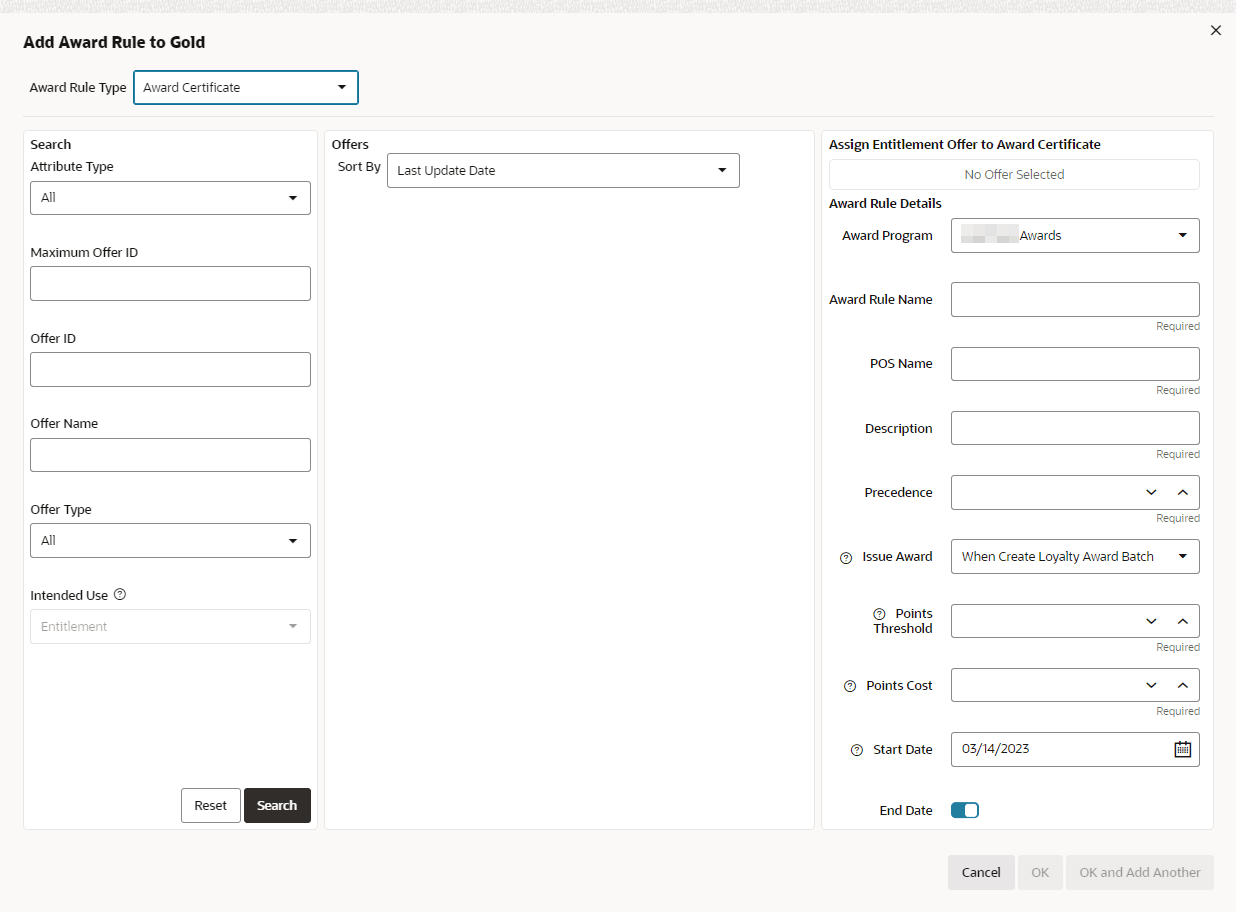The width and height of the screenshot is (1236, 912).
Task: Open the Issue Award dropdown
Action: click(x=1075, y=557)
